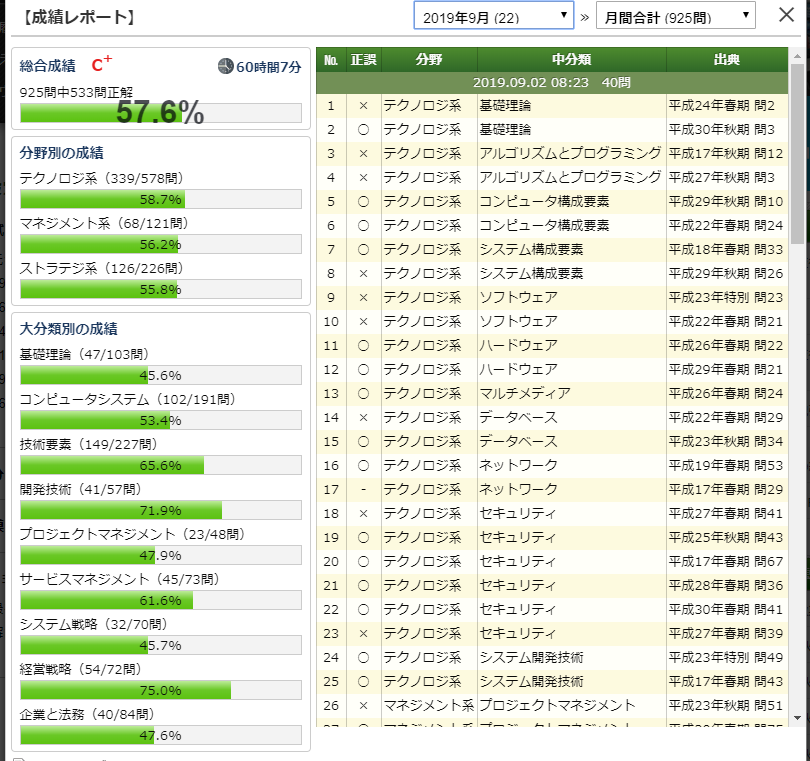
Task: Click 平成19年春期 問53 source cell
Action: (726, 465)
